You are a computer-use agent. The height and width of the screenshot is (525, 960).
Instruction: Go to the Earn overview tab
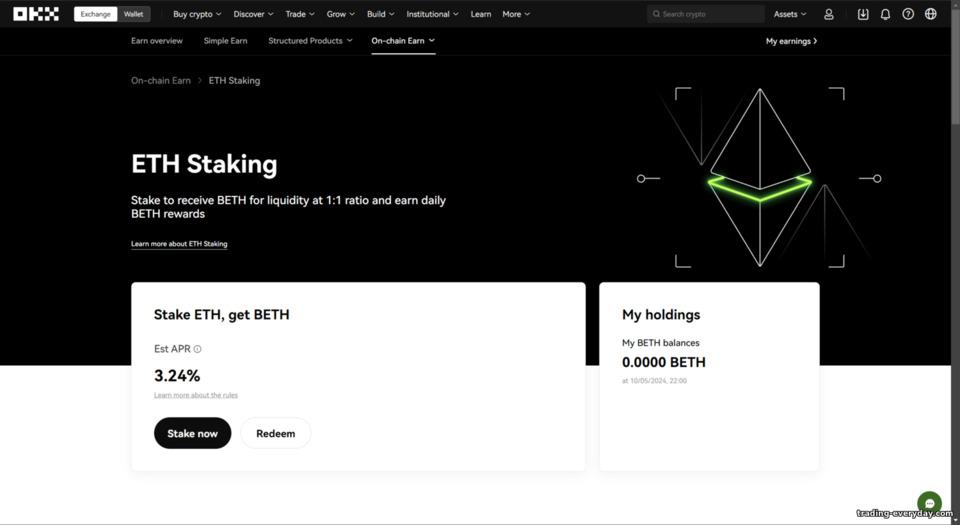[157, 41]
